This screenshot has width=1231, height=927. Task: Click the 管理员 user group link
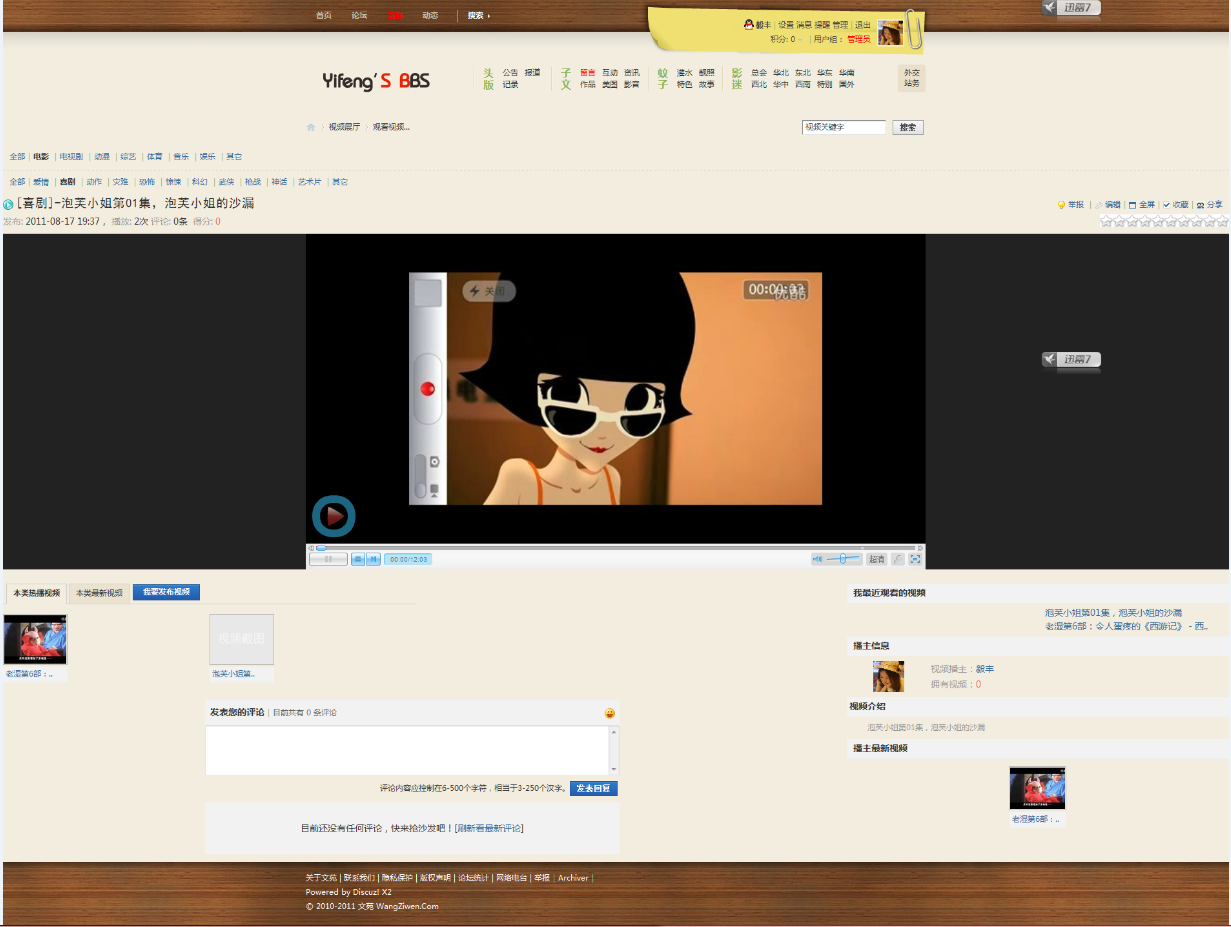click(x=858, y=39)
